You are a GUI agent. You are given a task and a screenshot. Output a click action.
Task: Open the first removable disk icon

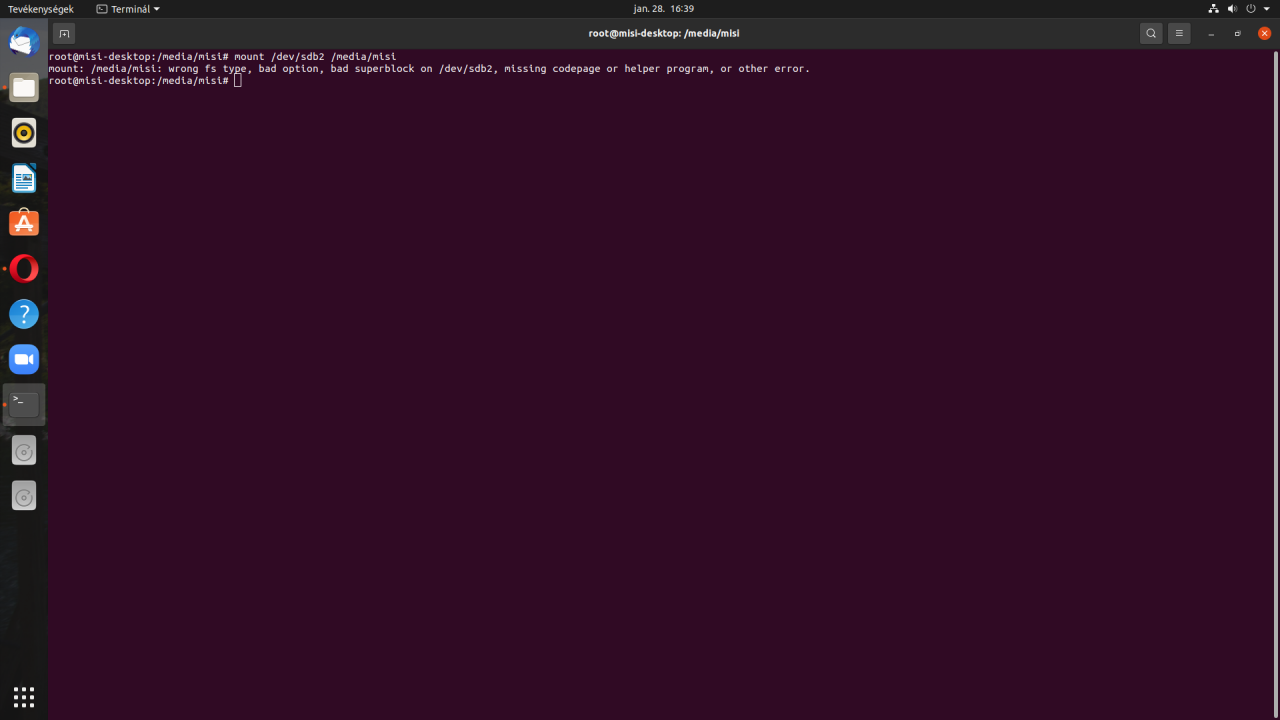point(24,451)
